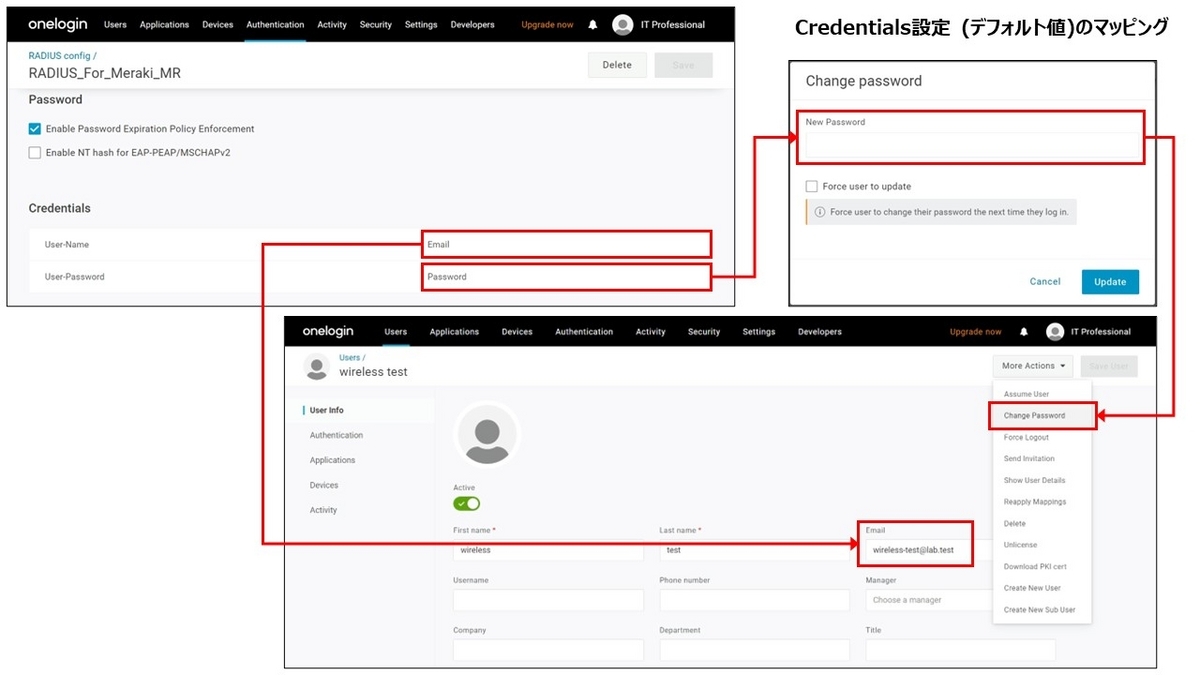Open Developers menu in the user window
1200x675 pixels.
[x=820, y=332]
